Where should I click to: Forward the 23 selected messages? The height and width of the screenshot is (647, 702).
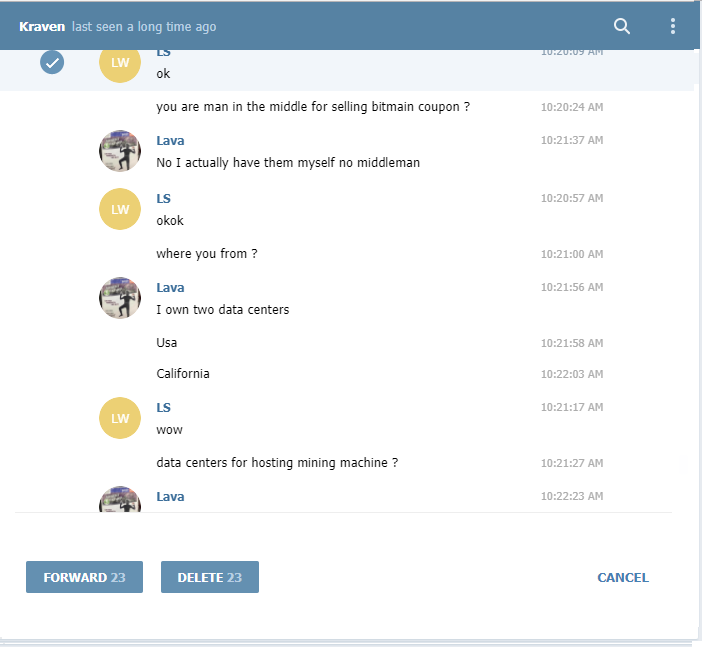click(x=84, y=577)
